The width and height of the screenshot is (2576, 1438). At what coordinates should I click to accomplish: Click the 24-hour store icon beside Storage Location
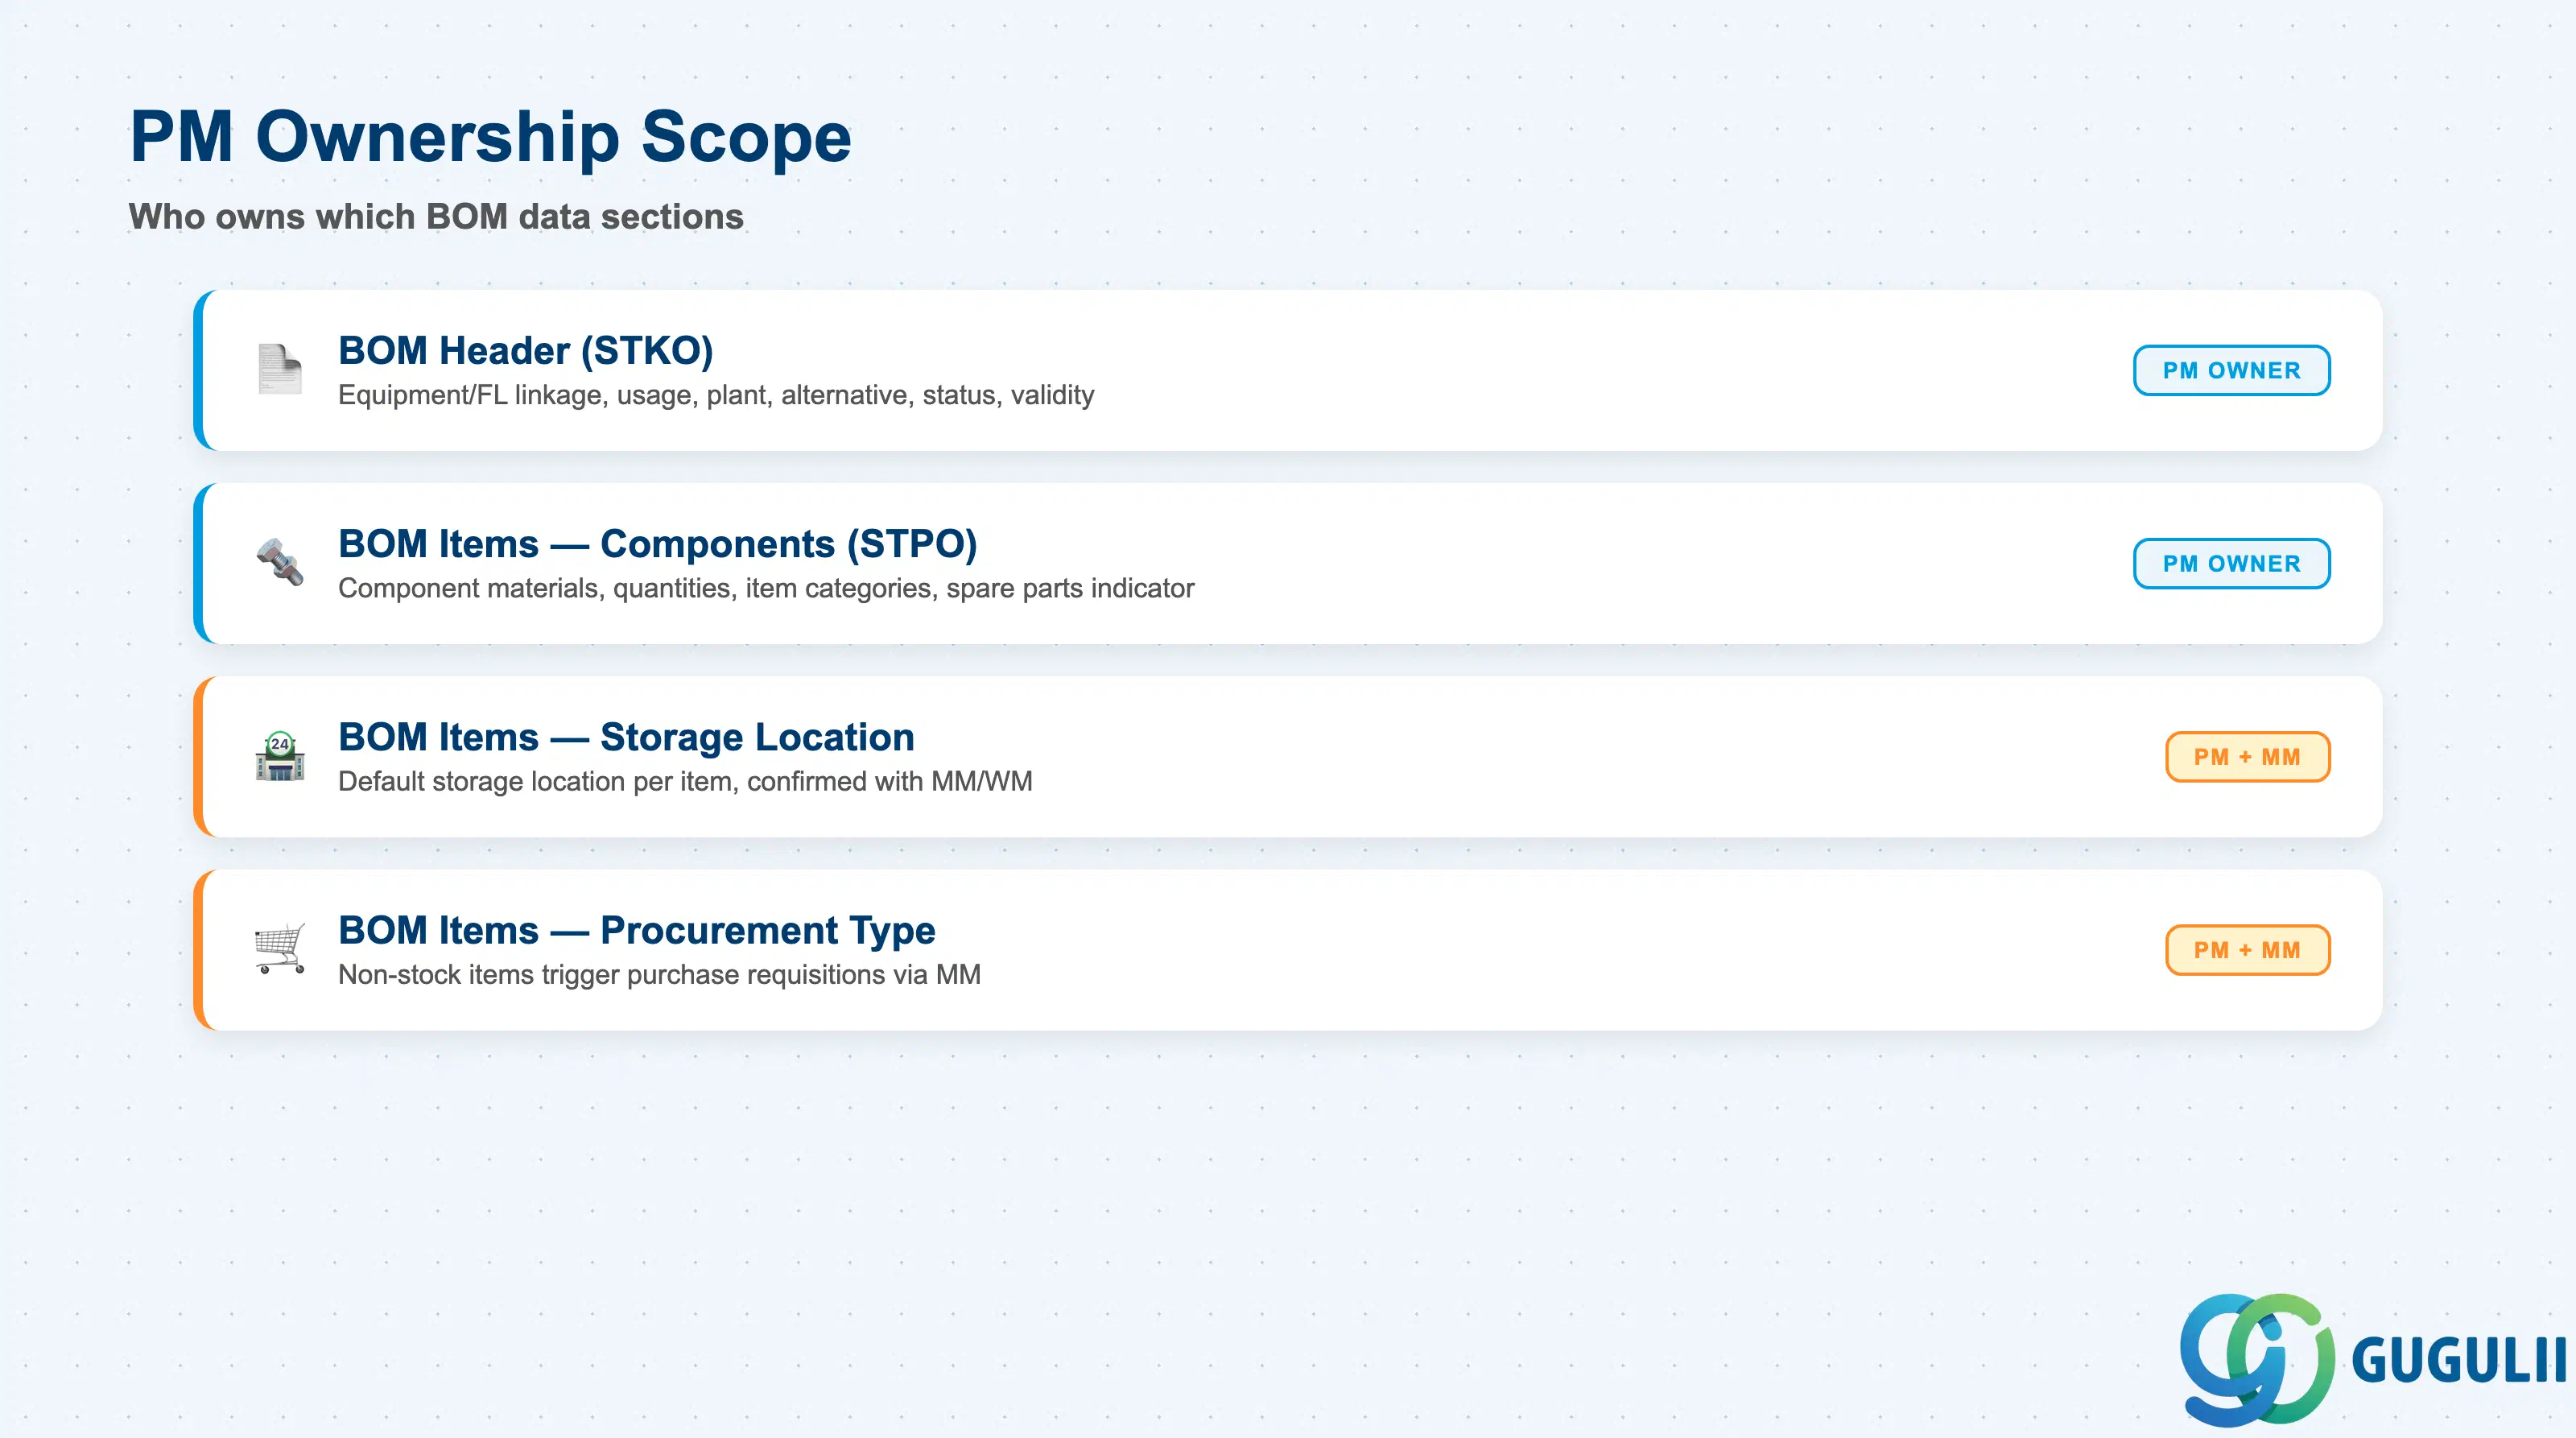(280, 755)
